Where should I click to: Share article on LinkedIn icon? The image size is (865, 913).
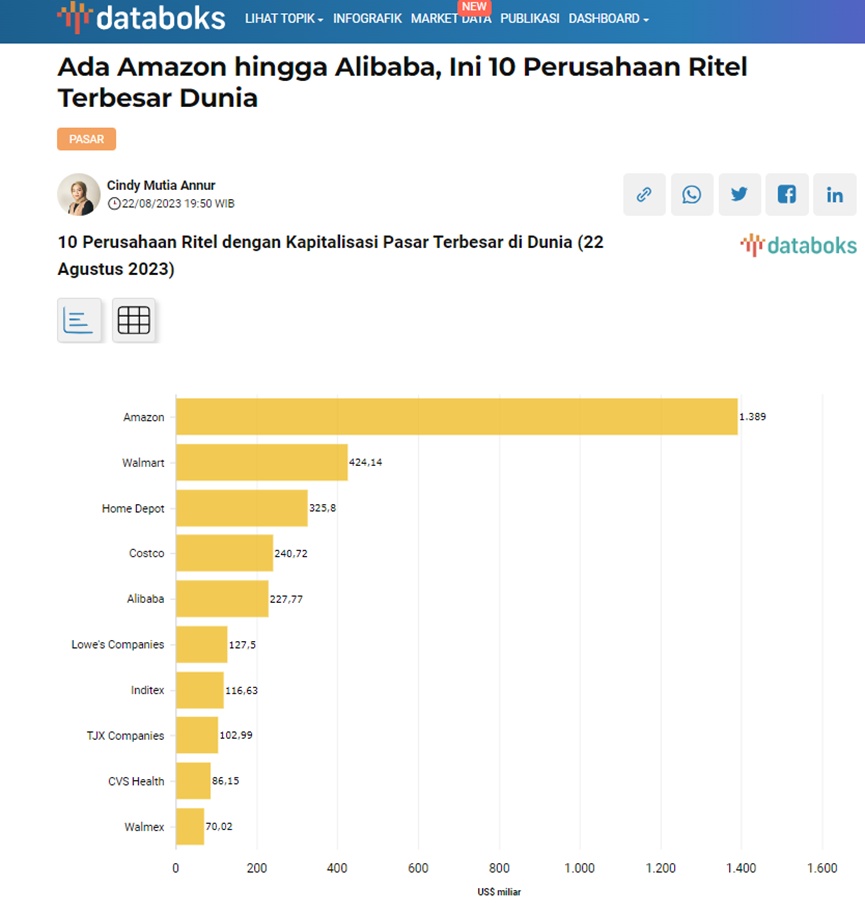click(x=834, y=195)
